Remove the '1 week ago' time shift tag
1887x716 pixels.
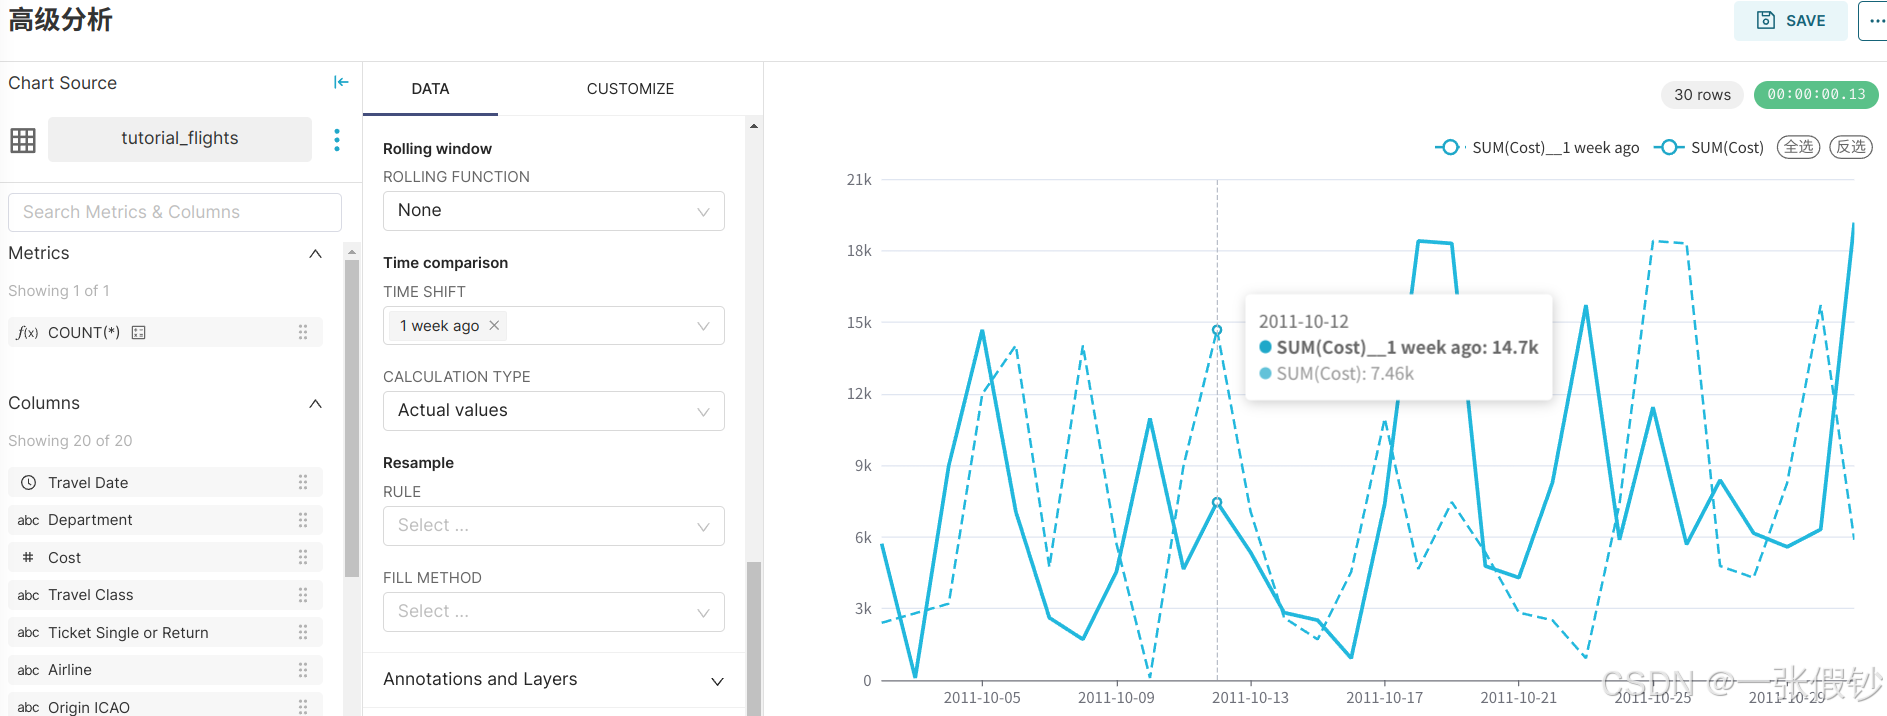(x=494, y=325)
